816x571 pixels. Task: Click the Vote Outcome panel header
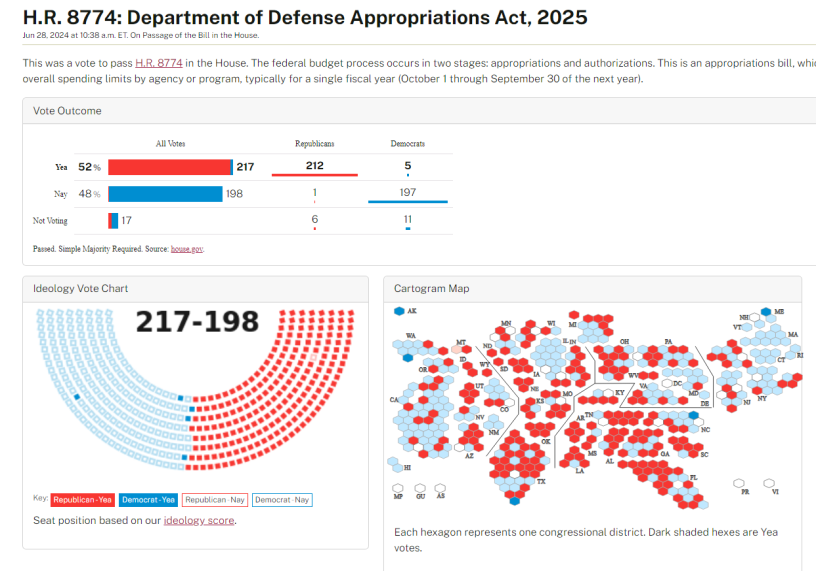419,111
